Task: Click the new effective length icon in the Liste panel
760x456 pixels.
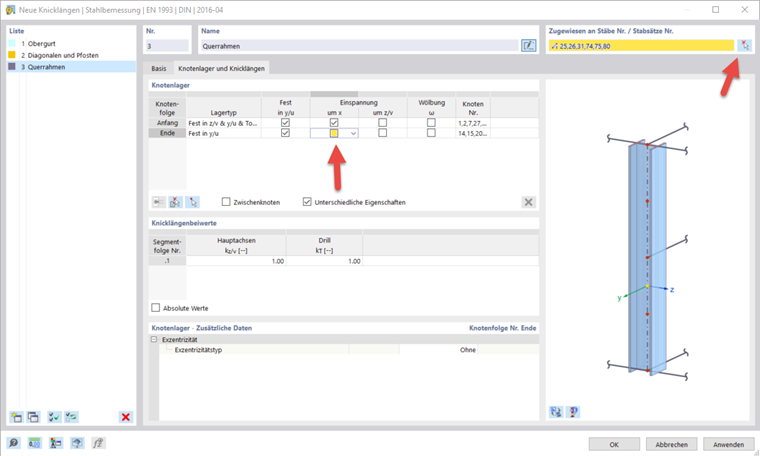Action: pyautogui.click(x=16, y=417)
